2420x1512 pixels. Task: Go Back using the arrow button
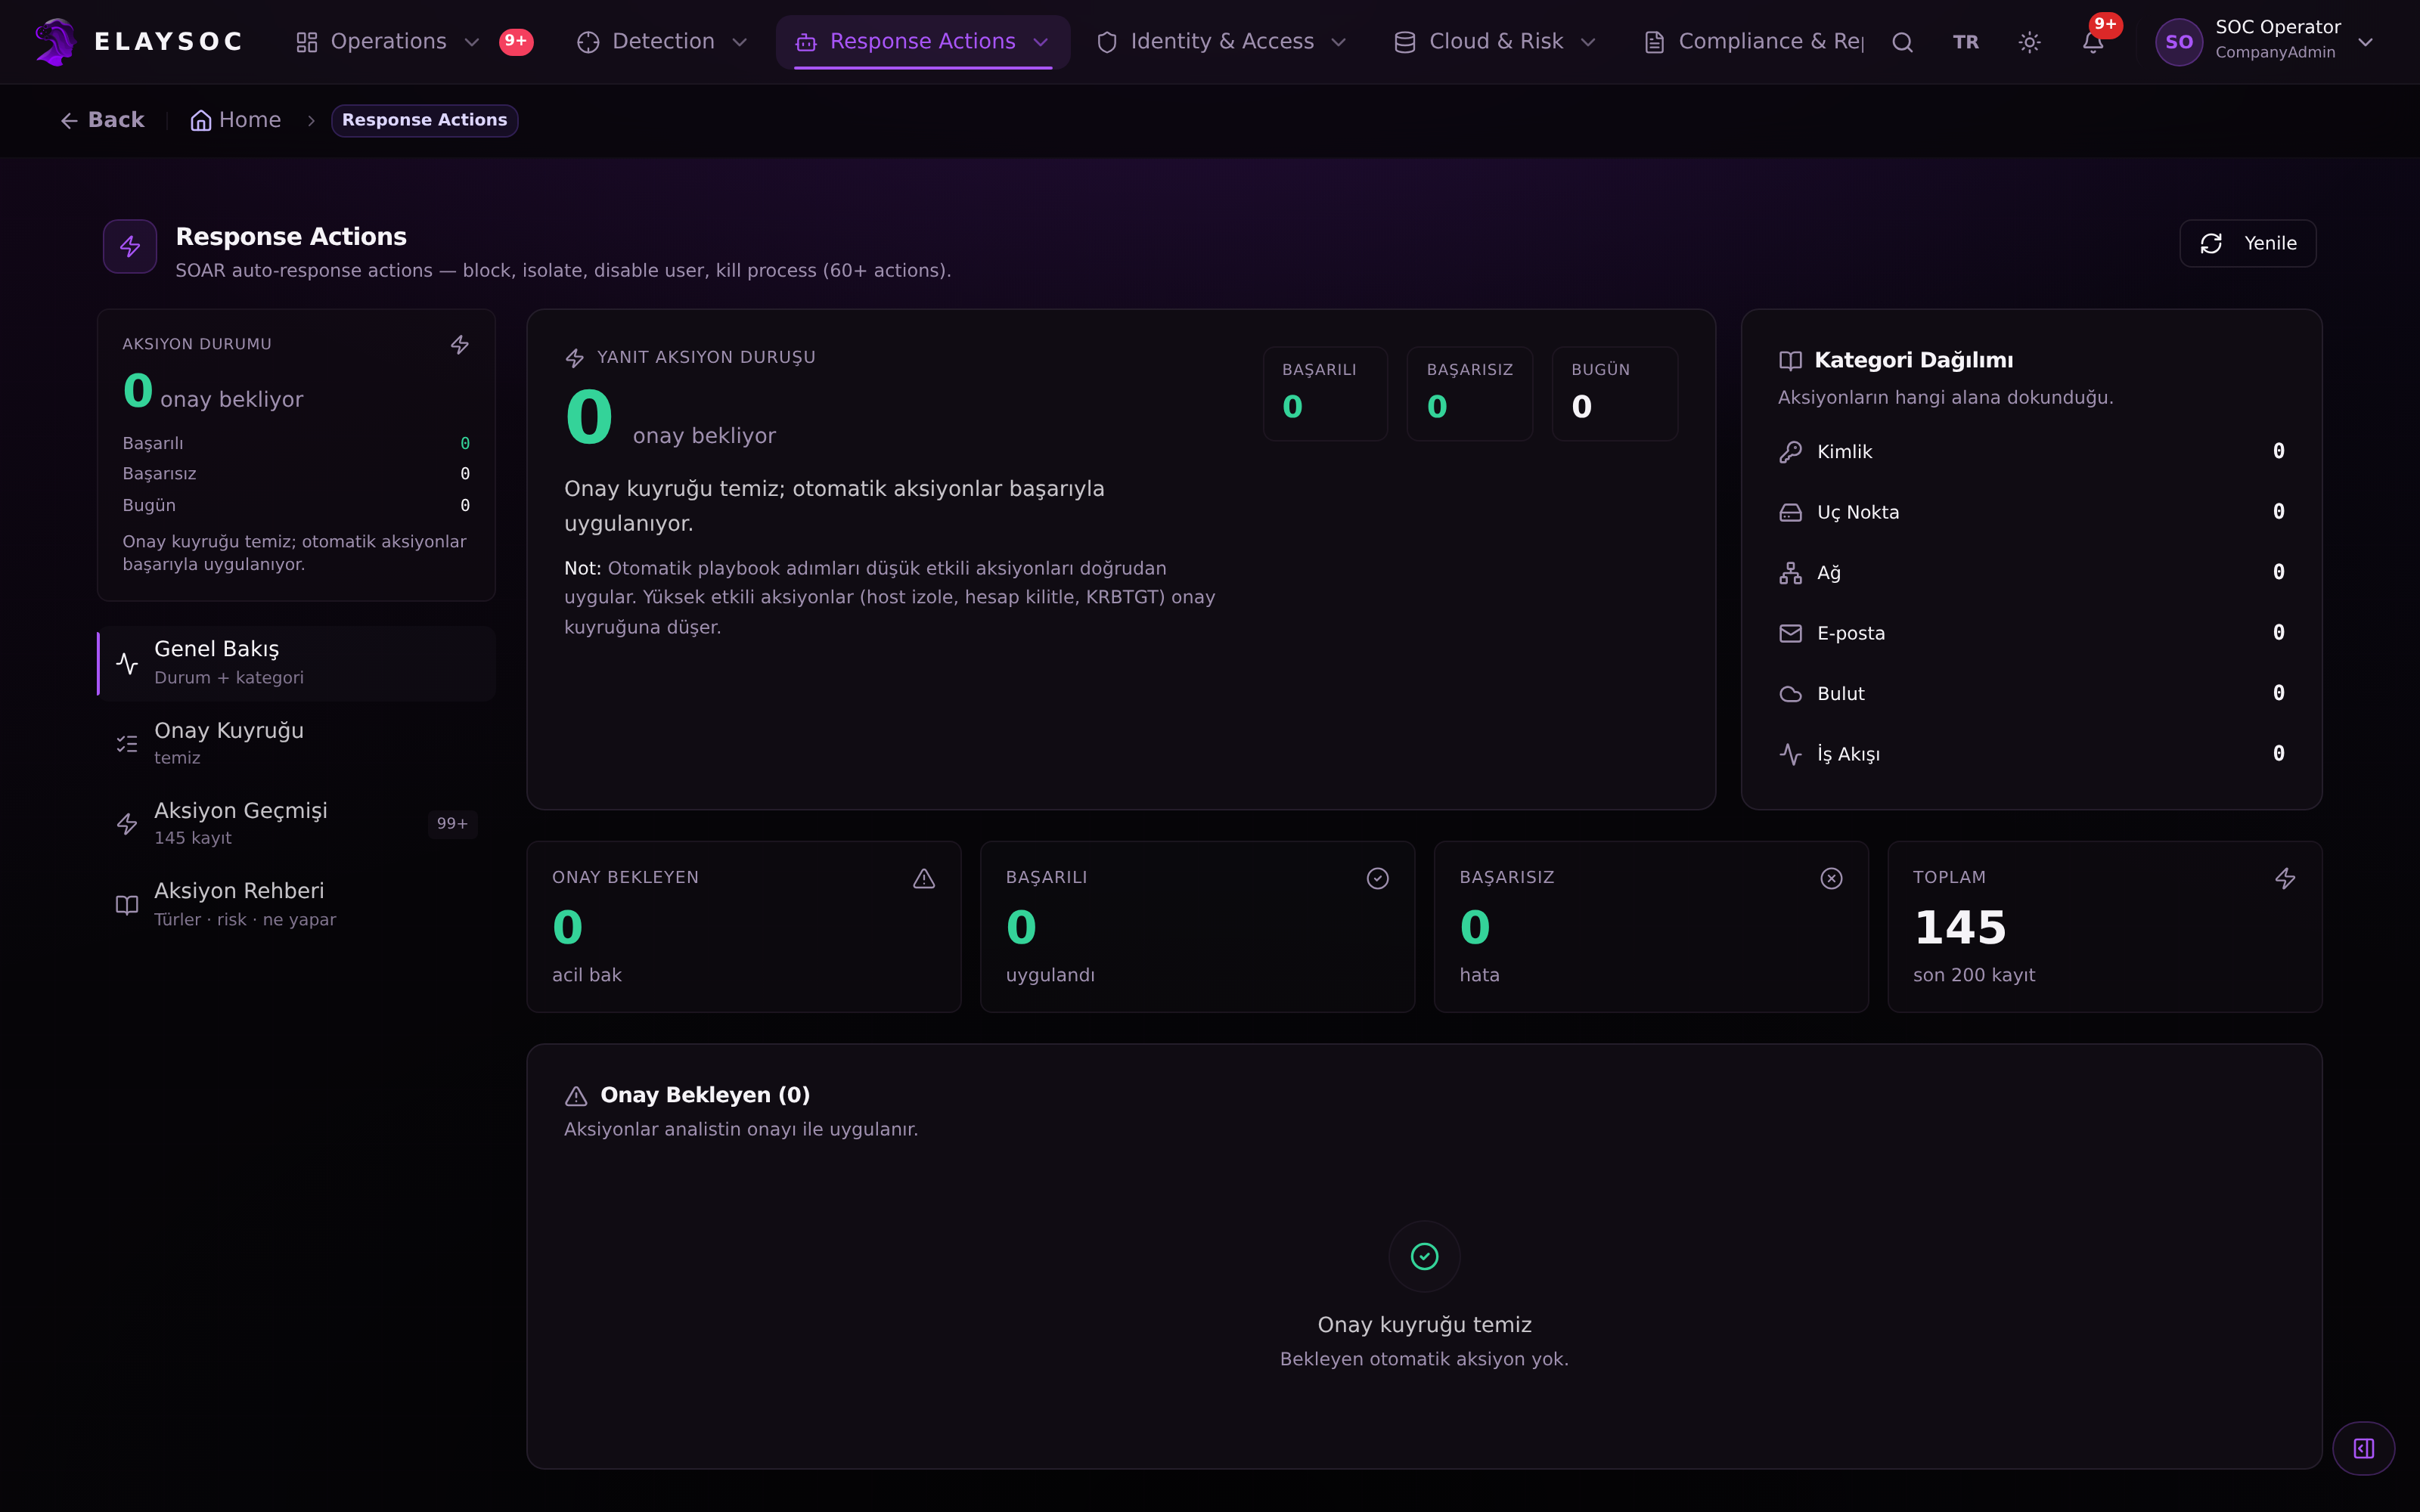102,120
